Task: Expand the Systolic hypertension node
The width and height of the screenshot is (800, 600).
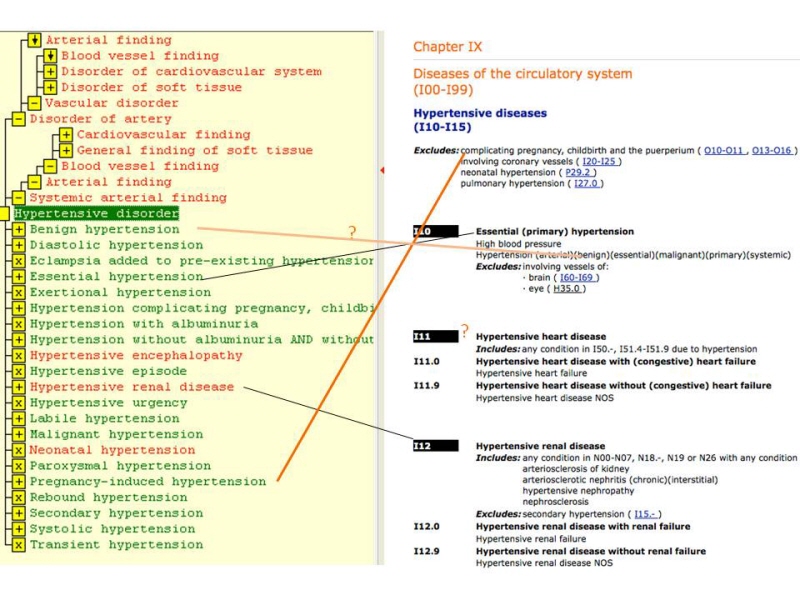Action: click(x=18, y=530)
